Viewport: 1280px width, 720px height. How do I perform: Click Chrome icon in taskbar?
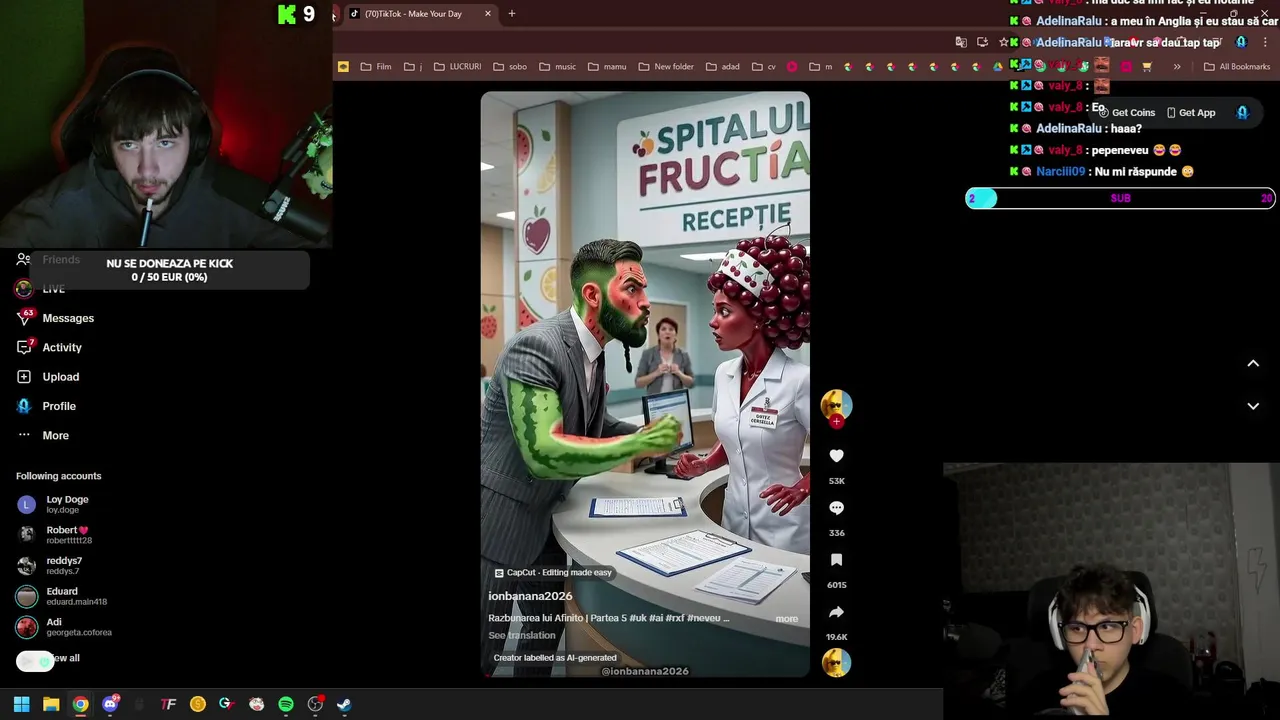coord(80,704)
